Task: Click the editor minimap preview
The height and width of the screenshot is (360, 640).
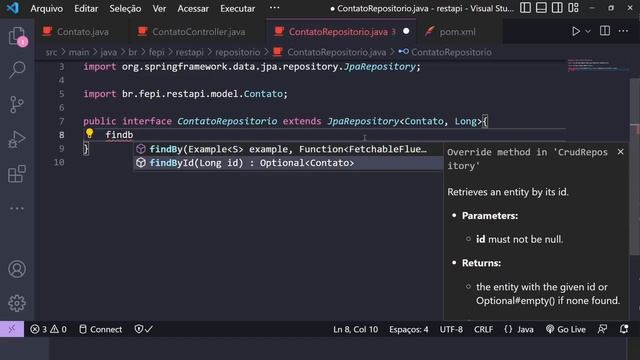Action: pos(597,66)
